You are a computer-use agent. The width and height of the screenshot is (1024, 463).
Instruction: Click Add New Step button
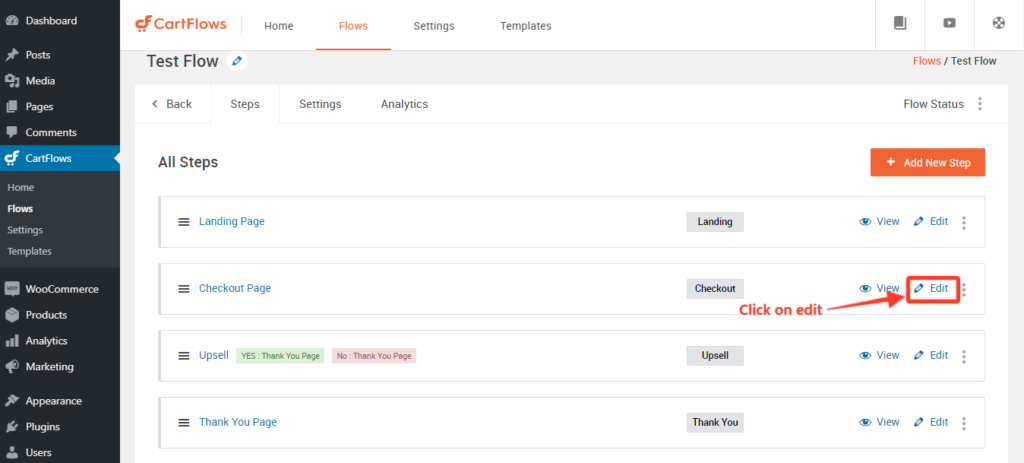pyautogui.click(x=927, y=162)
